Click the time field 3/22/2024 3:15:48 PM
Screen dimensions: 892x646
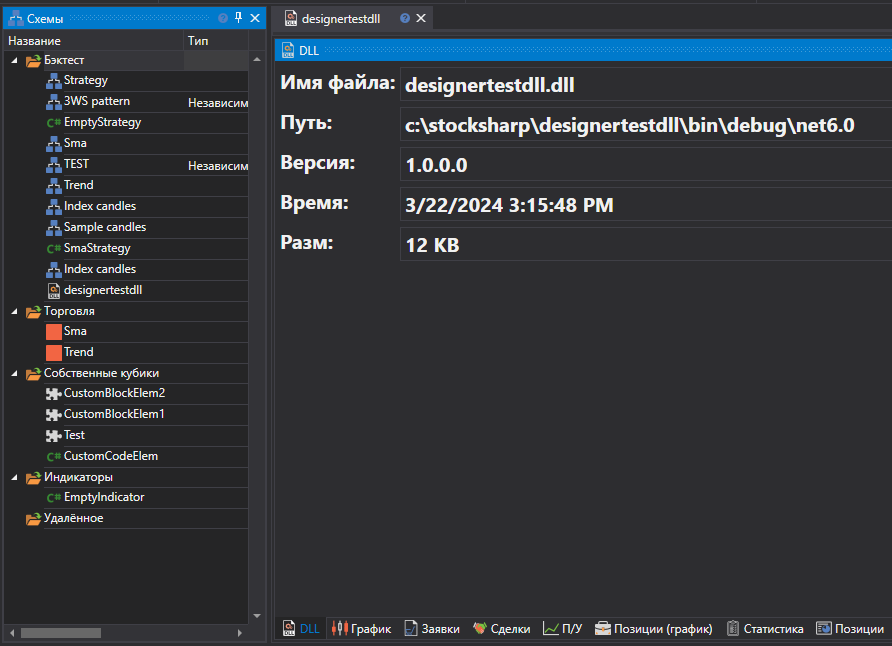[646, 205]
